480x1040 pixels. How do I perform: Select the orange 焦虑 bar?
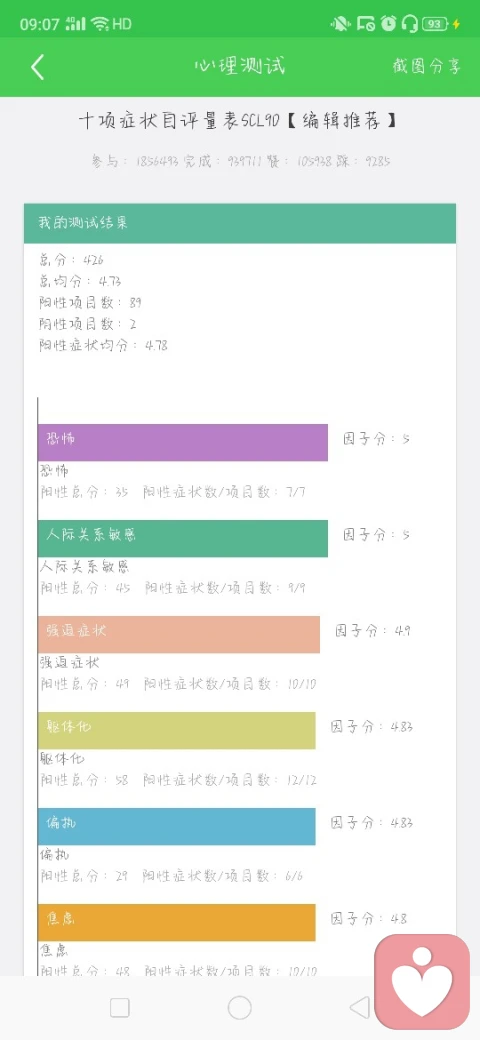[176, 922]
